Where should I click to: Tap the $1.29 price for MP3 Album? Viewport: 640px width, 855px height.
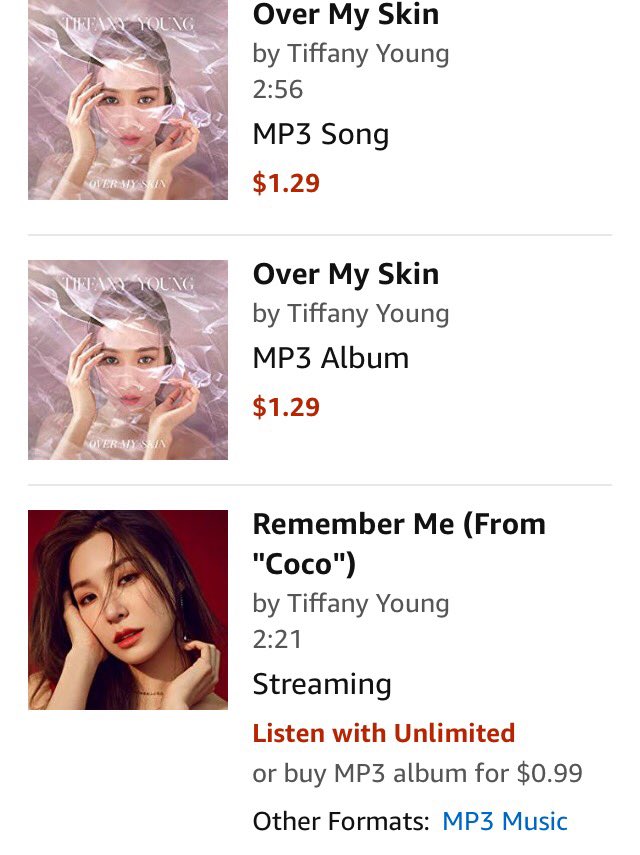[x=286, y=407]
